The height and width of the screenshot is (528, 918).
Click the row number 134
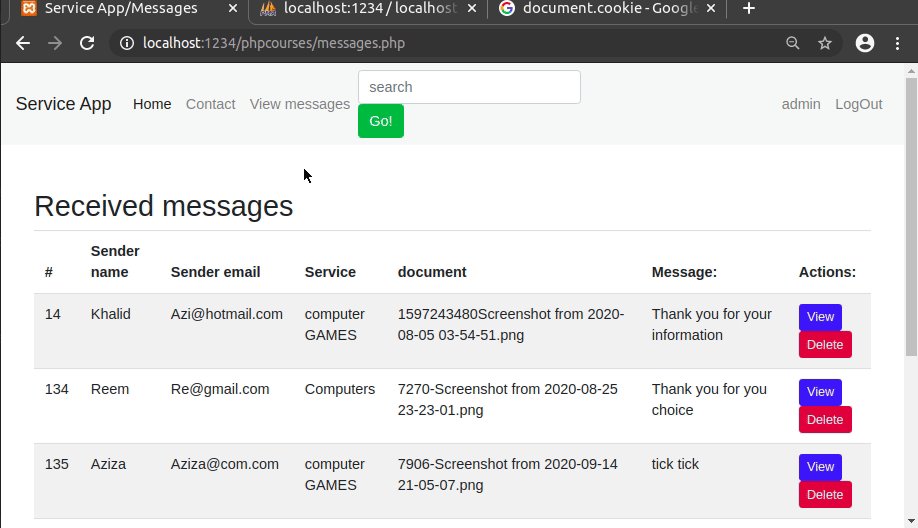pos(57,389)
